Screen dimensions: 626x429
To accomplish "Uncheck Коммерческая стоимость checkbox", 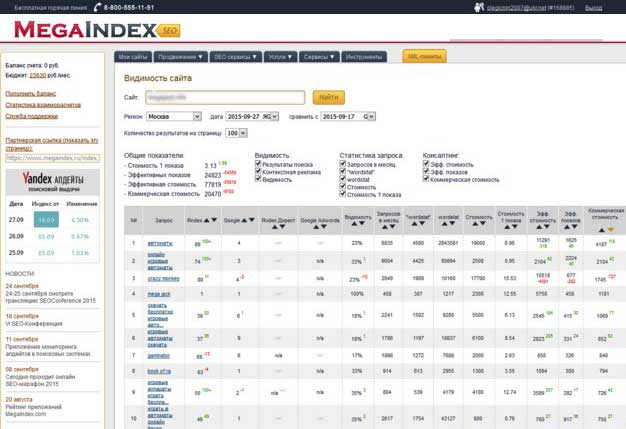I will (426, 179).
